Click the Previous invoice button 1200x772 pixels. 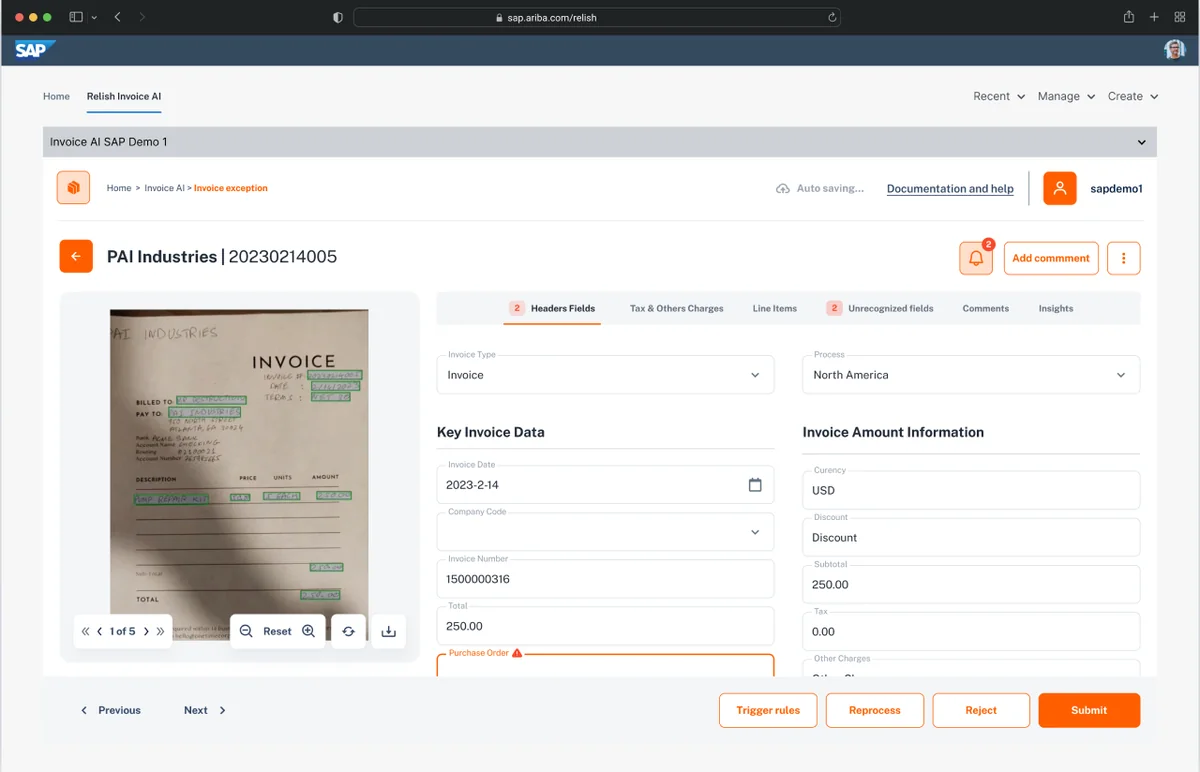(110, 710)
